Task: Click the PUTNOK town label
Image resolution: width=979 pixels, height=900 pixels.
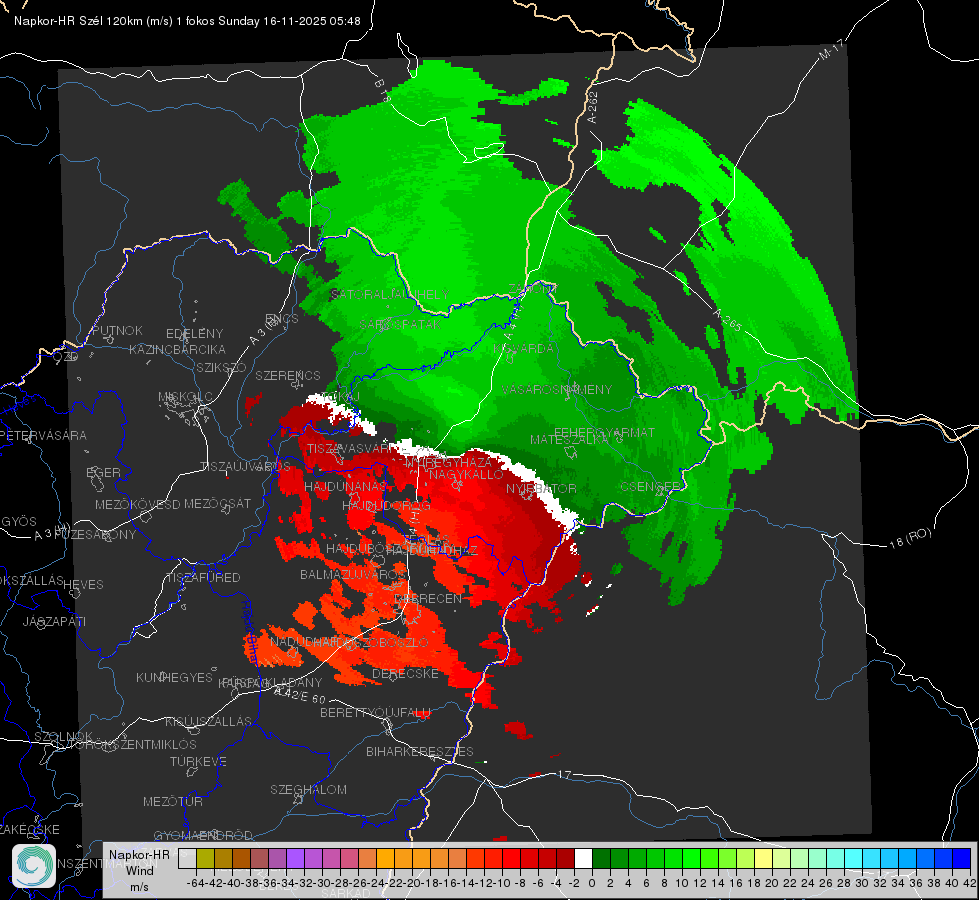Action: tap(117, 330)
